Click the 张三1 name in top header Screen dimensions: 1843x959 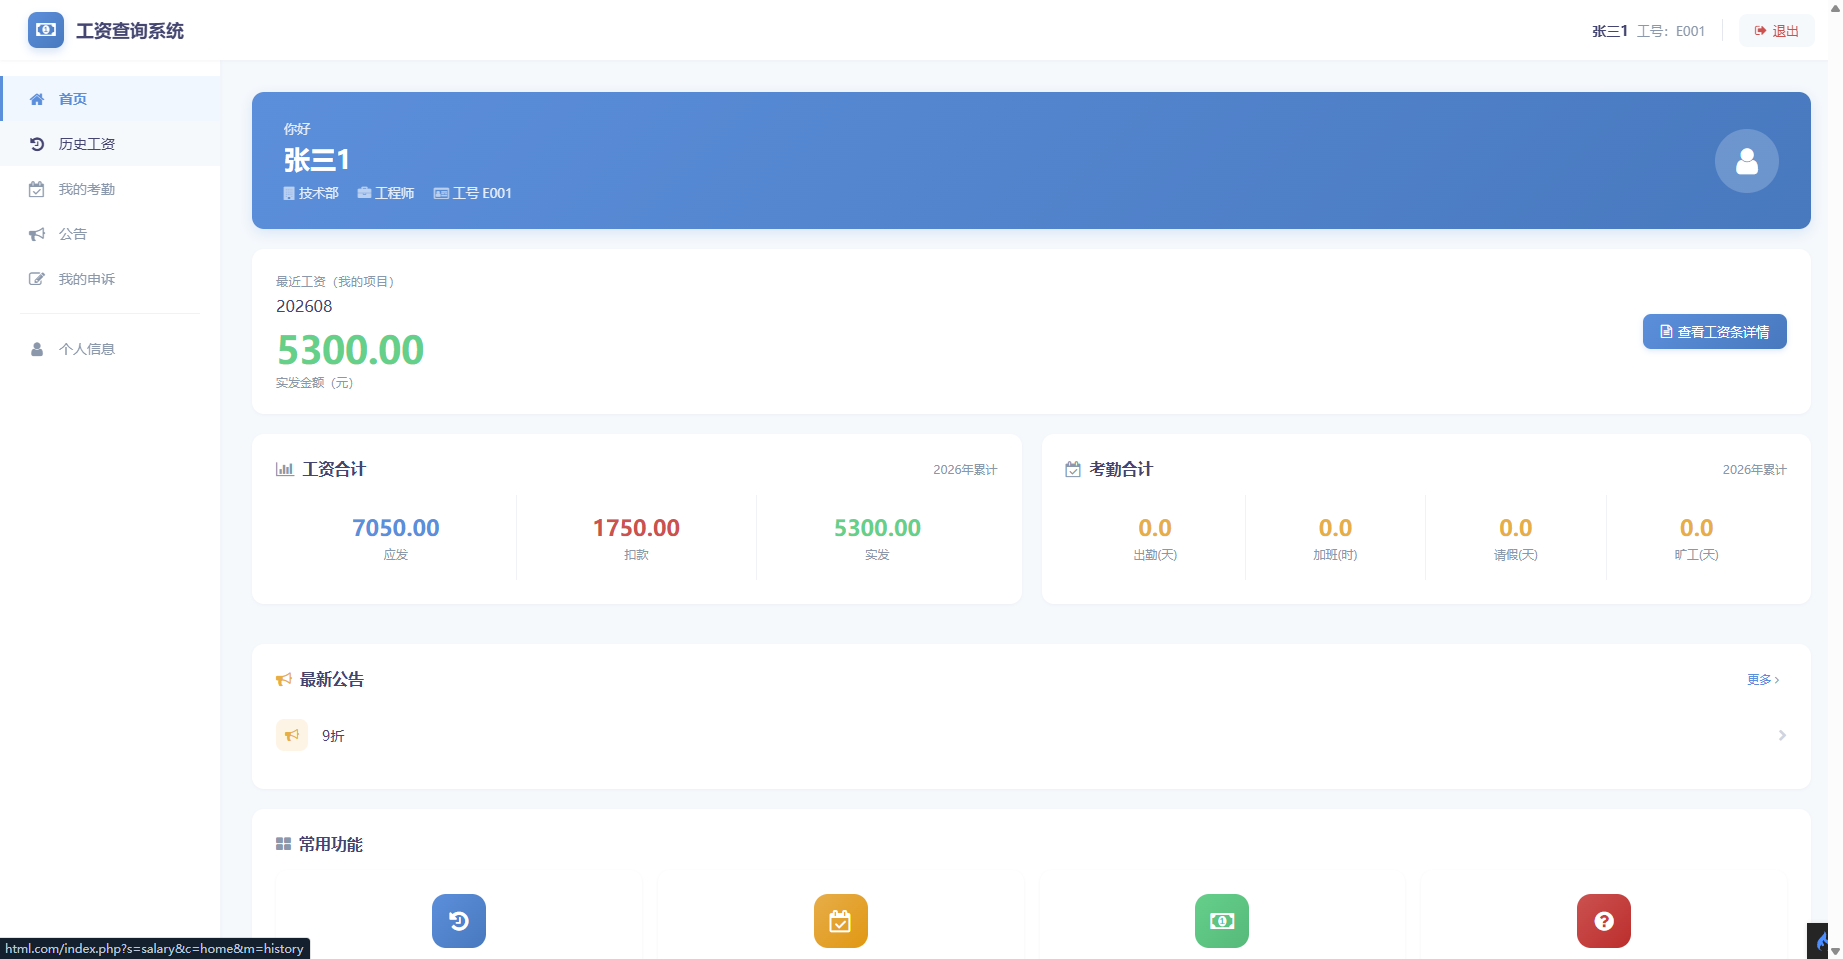pos(1610,31)
